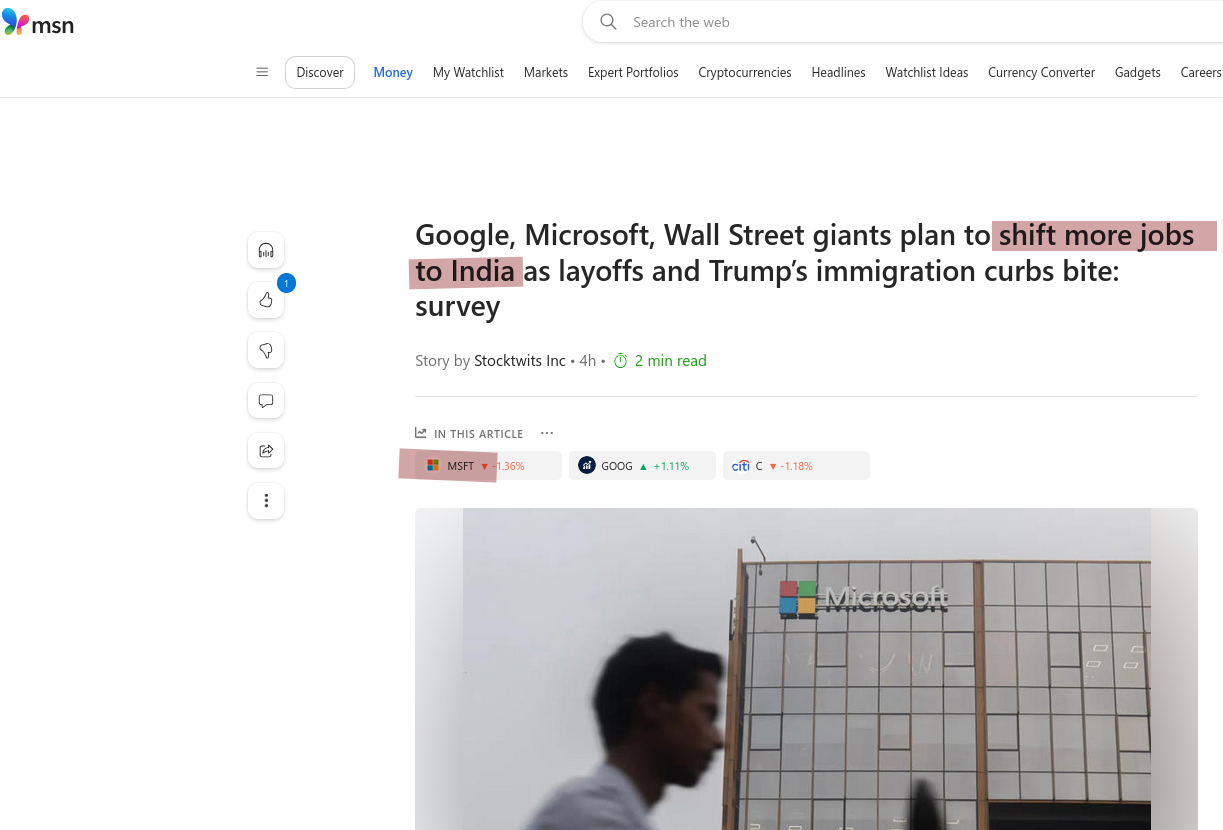1223x830 pixels.
Task: Open the vertical three-dot more options icon
Action: (265, 501)
